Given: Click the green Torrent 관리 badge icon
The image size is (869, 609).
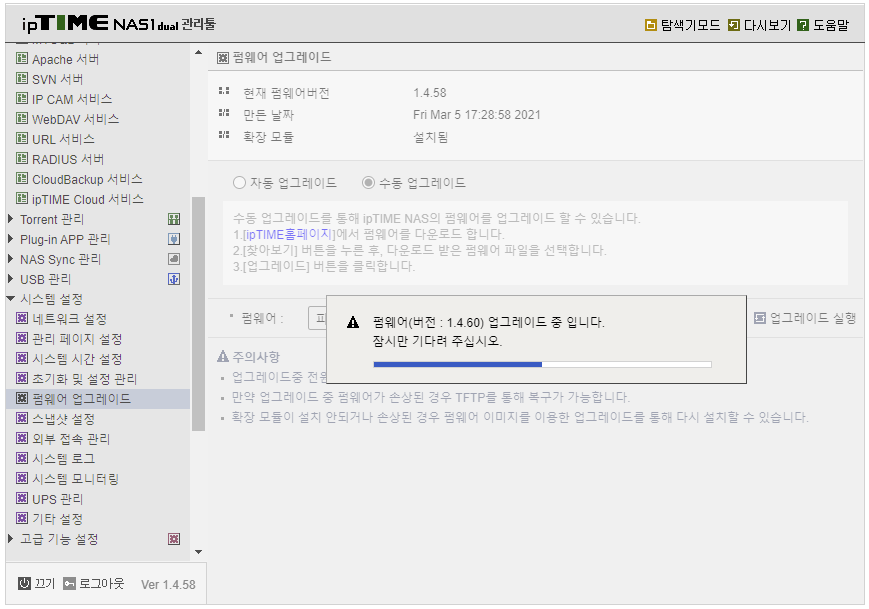Looking at the screenshot, I should (174, 219).
